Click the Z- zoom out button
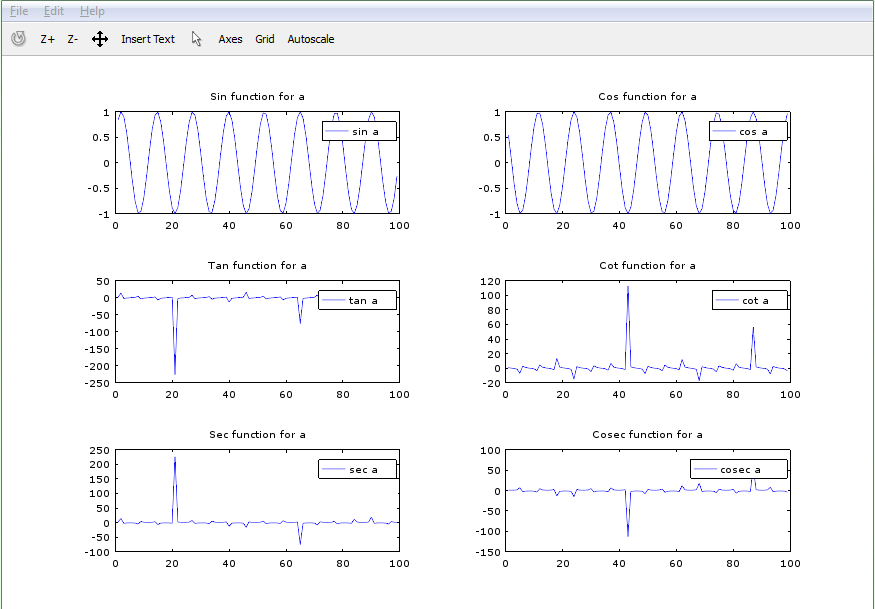The image size is (875, 609). [x=73, y=39]
